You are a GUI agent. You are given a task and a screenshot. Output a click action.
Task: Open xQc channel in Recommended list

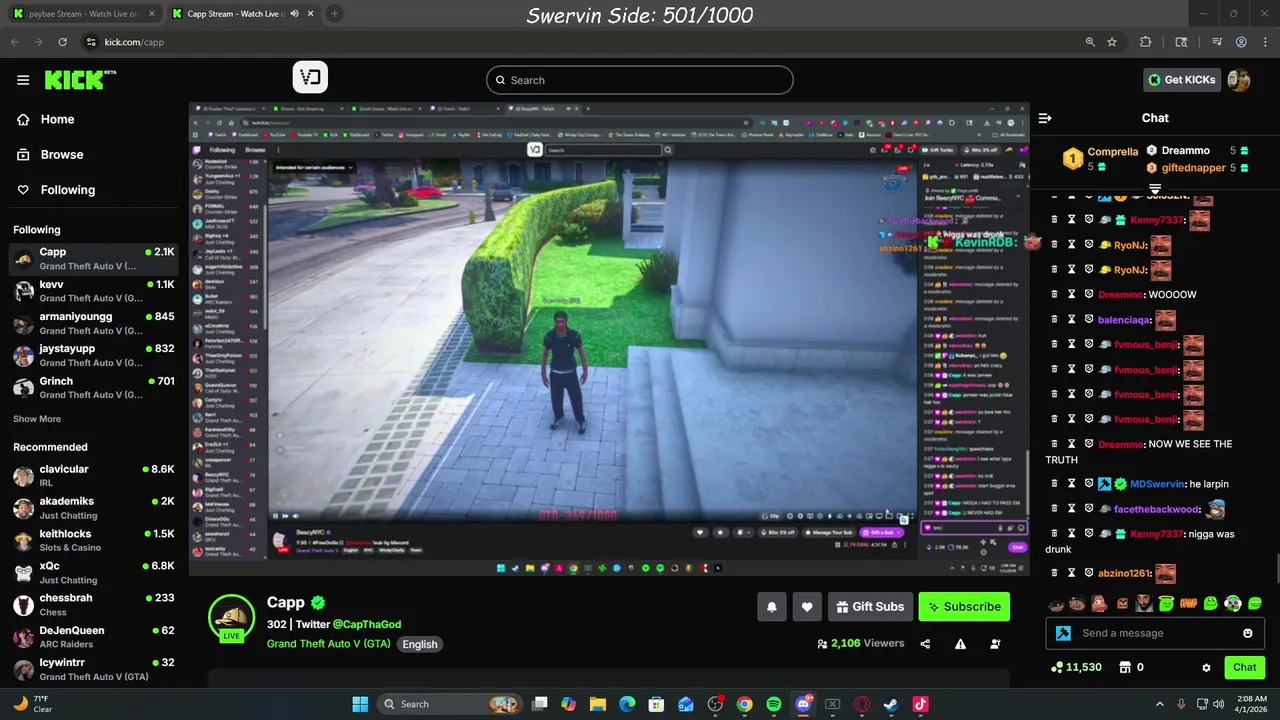click(x=94, y=573)
